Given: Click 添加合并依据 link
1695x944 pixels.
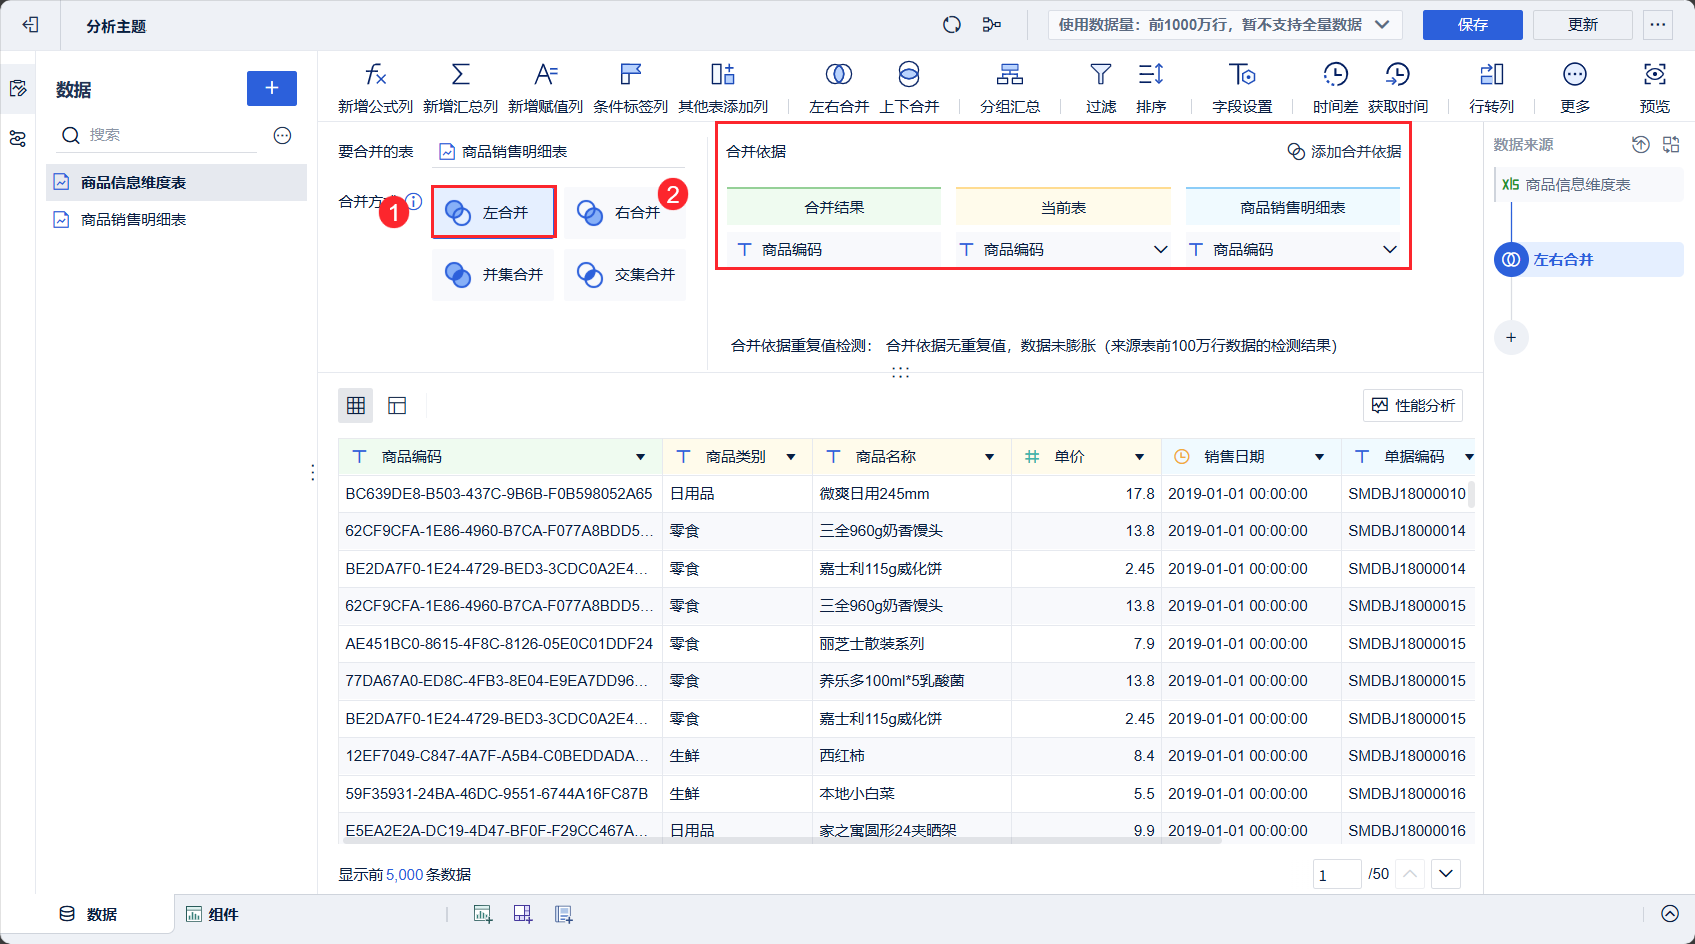Looking at the screenshot, I should tap(1344, 151).
